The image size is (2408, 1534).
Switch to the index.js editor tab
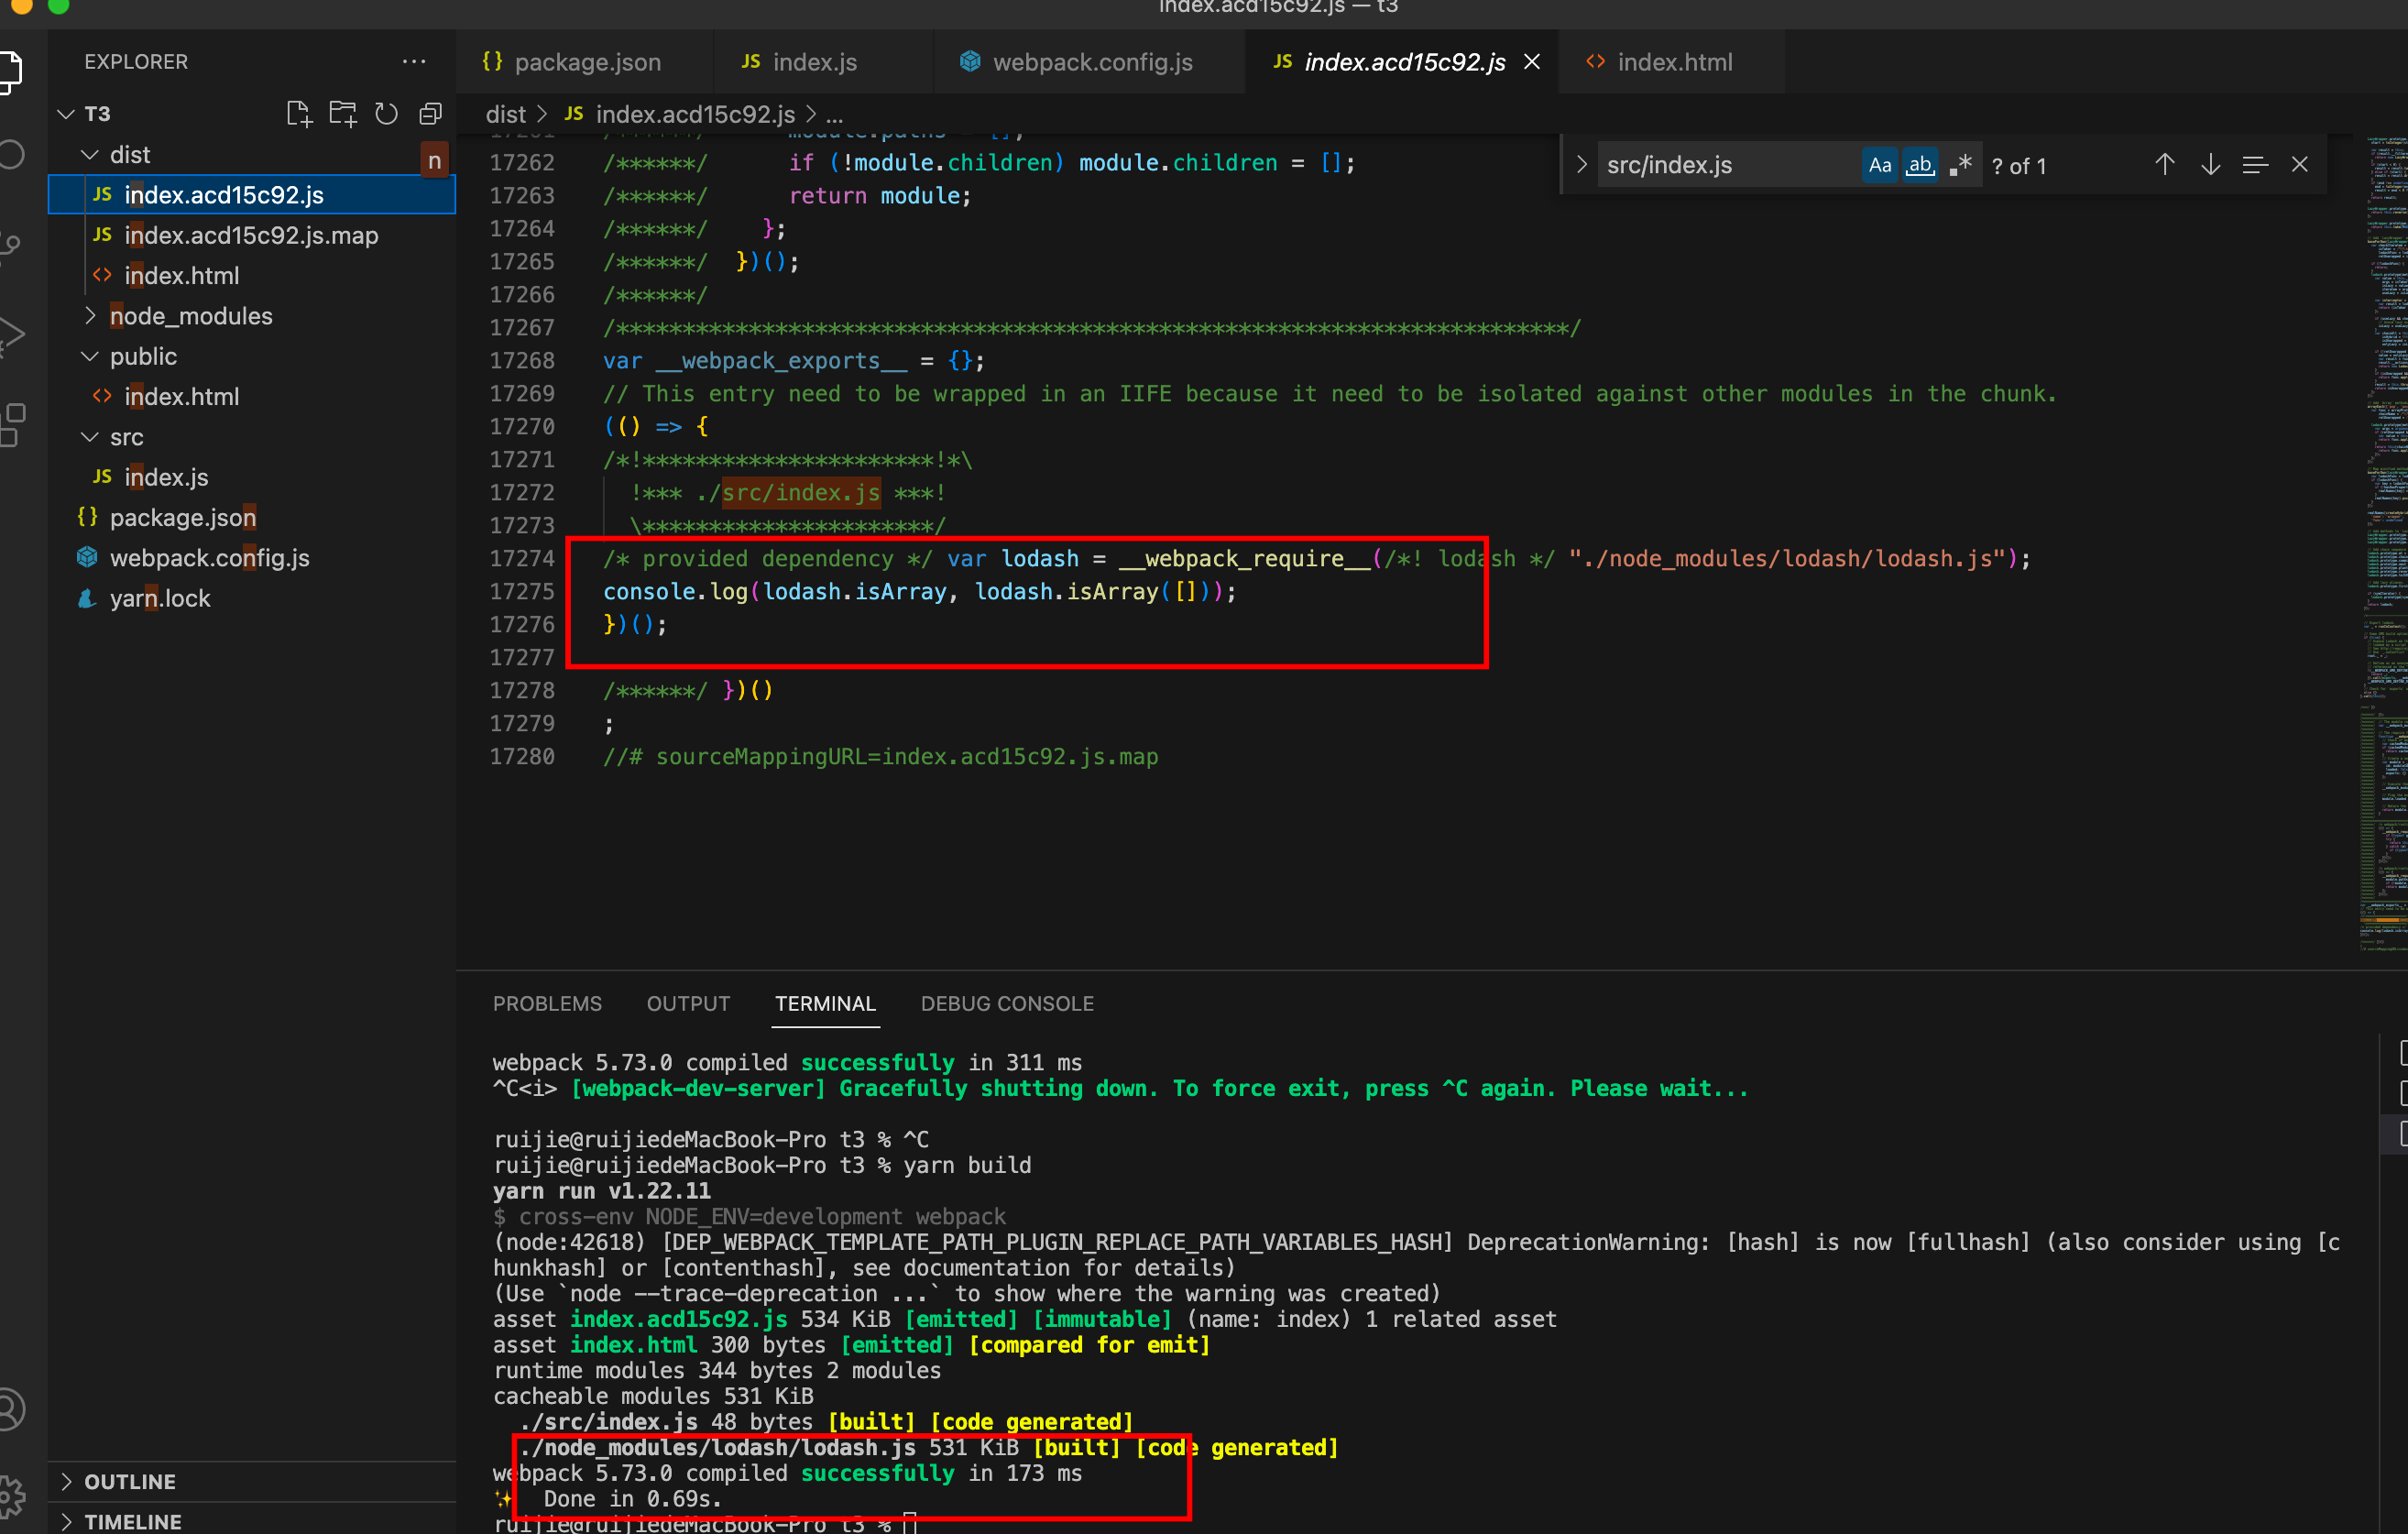click(823, 62)
